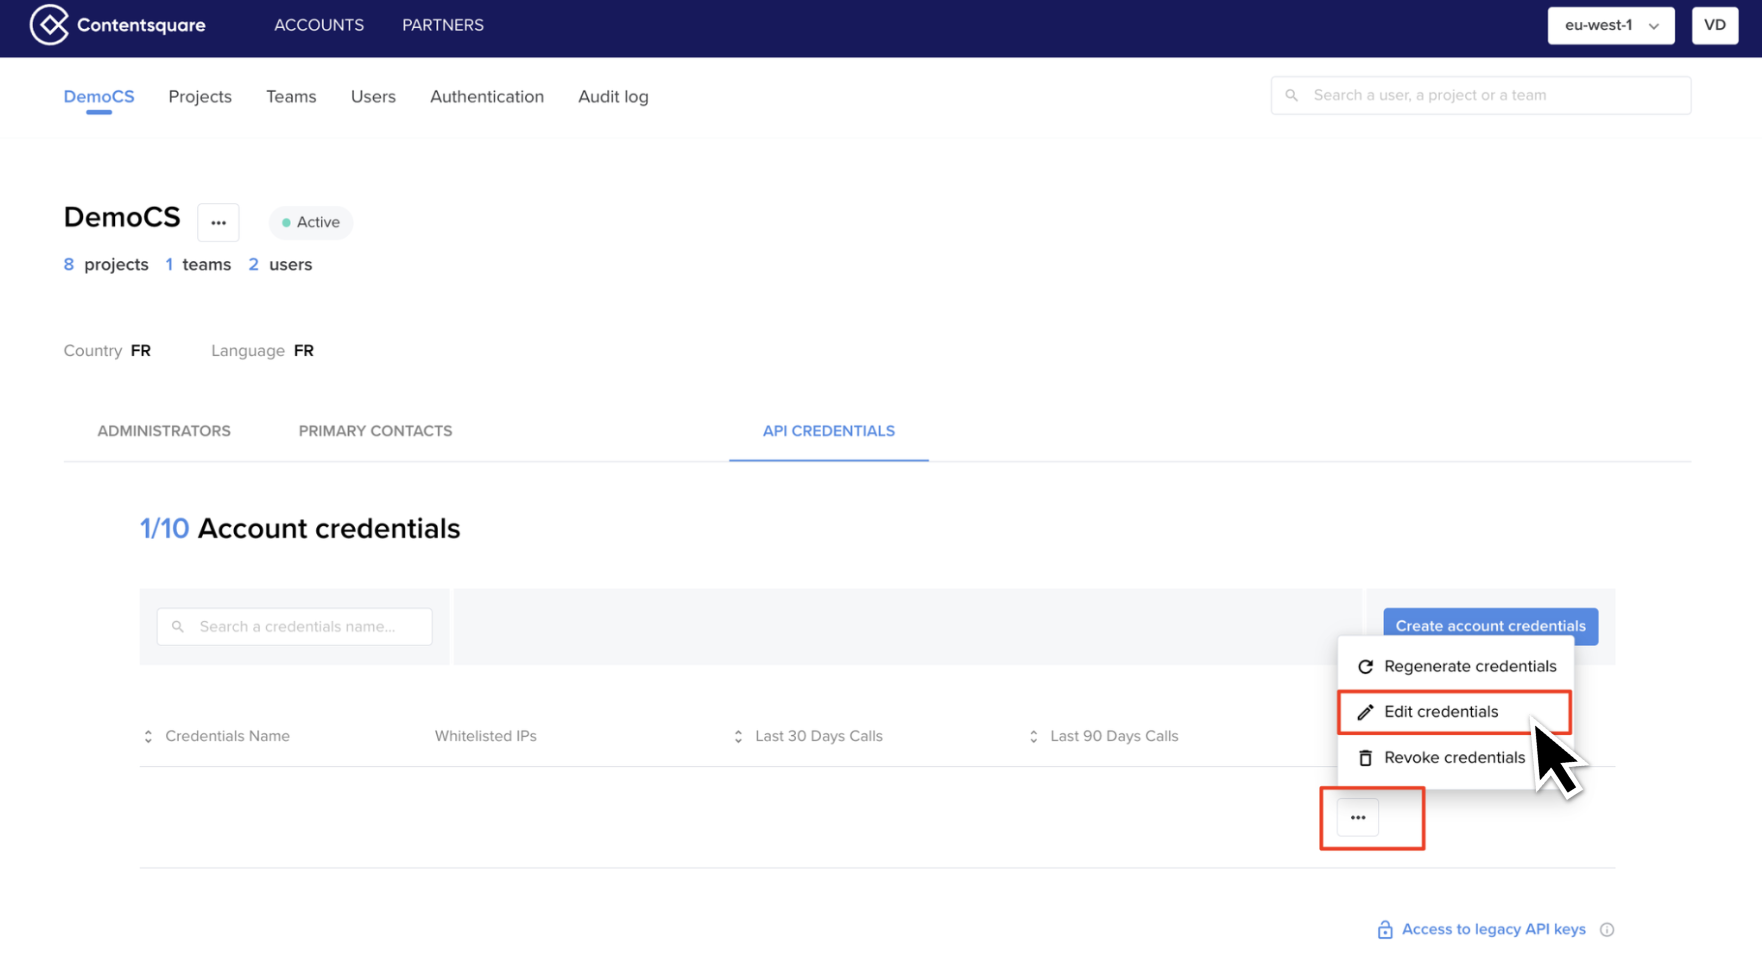Sort by Last 30 Days Calls column
This screenshot has width=1762, height=956.
point(738,737)
